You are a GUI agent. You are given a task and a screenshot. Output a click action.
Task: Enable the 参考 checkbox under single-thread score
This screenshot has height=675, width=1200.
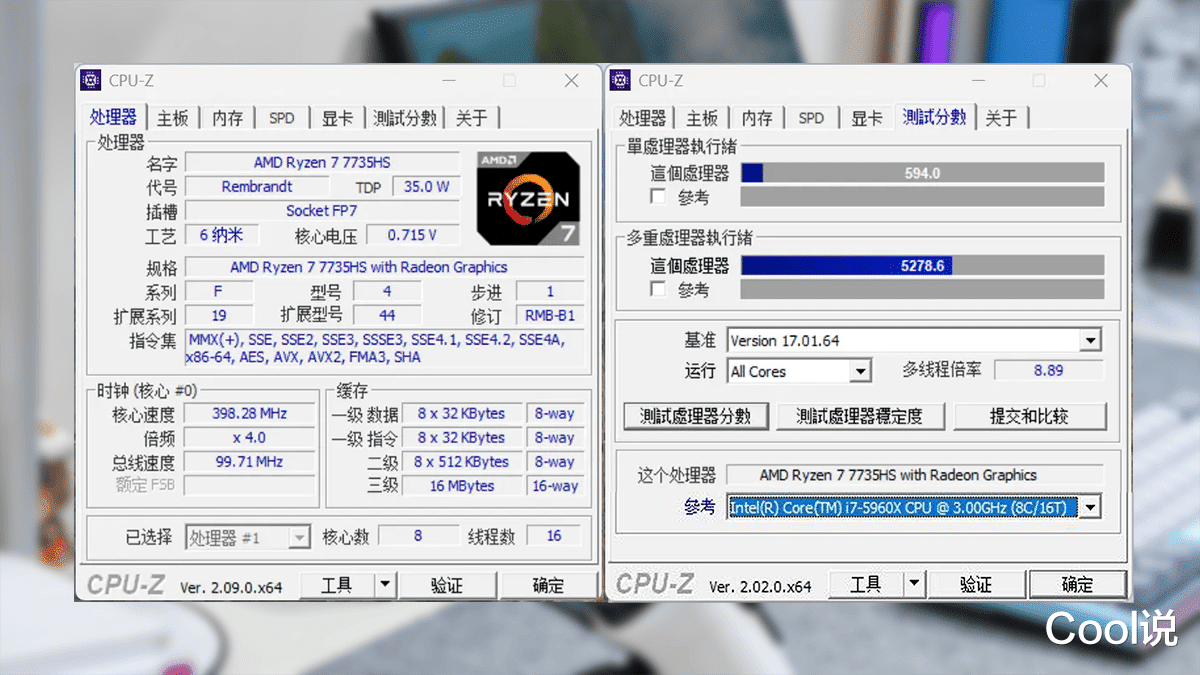657,196
